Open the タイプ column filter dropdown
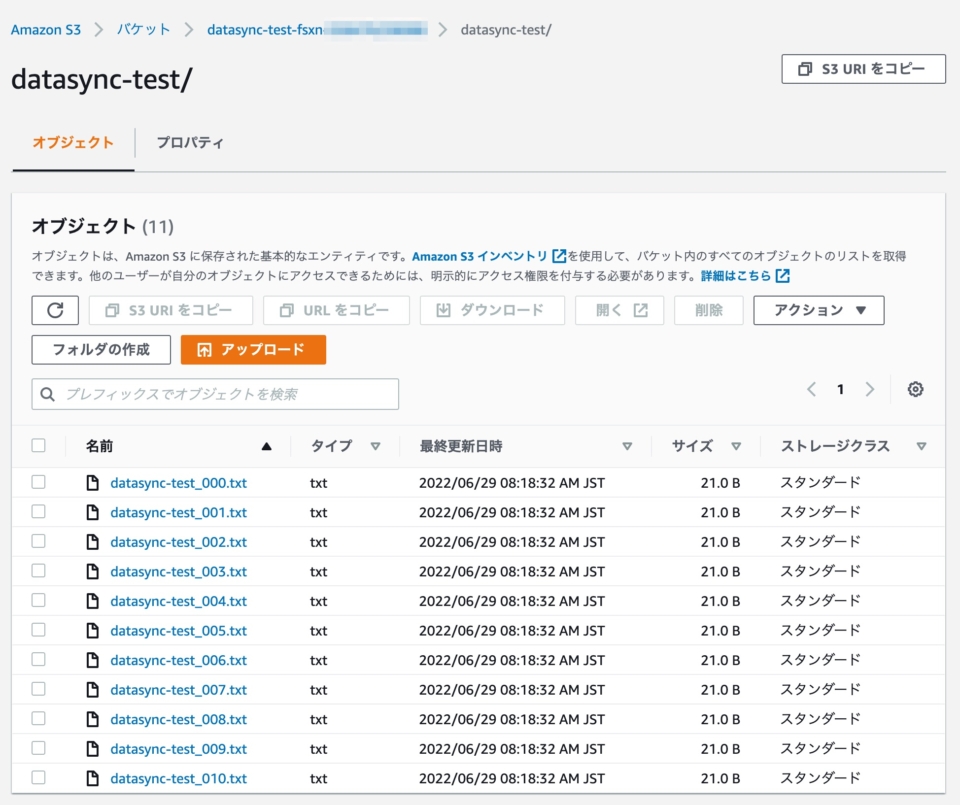 375,446
